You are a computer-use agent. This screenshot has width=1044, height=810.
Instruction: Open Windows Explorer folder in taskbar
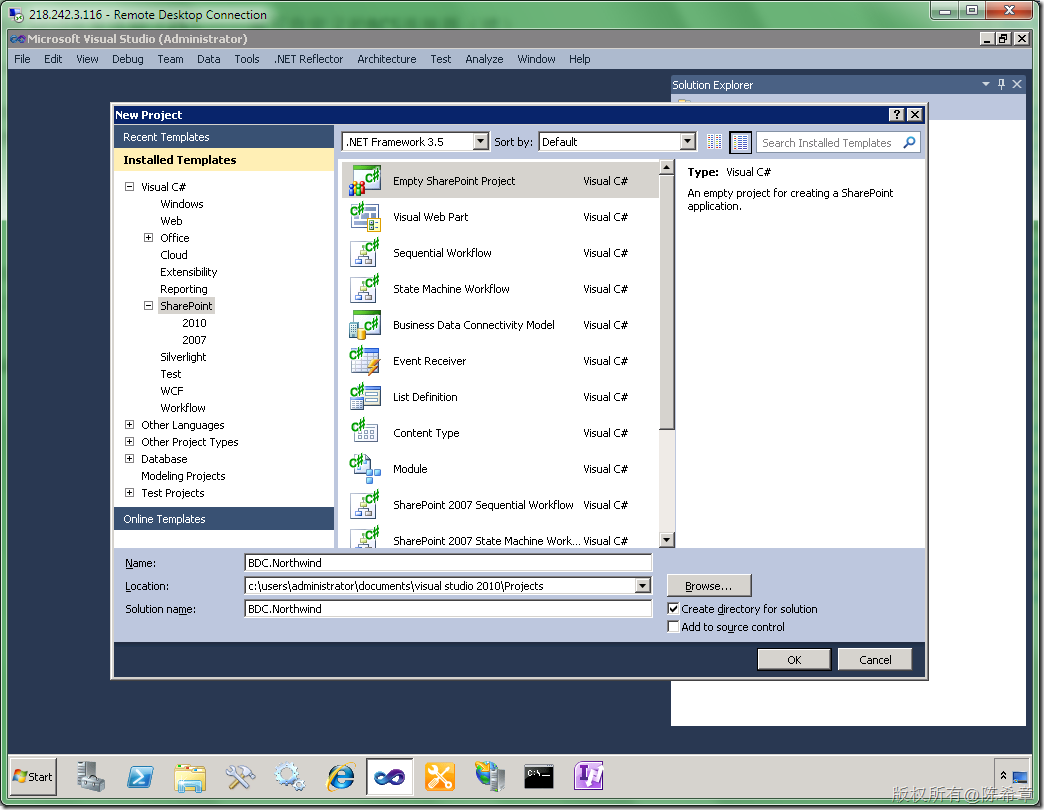click(x=190, y=776)
